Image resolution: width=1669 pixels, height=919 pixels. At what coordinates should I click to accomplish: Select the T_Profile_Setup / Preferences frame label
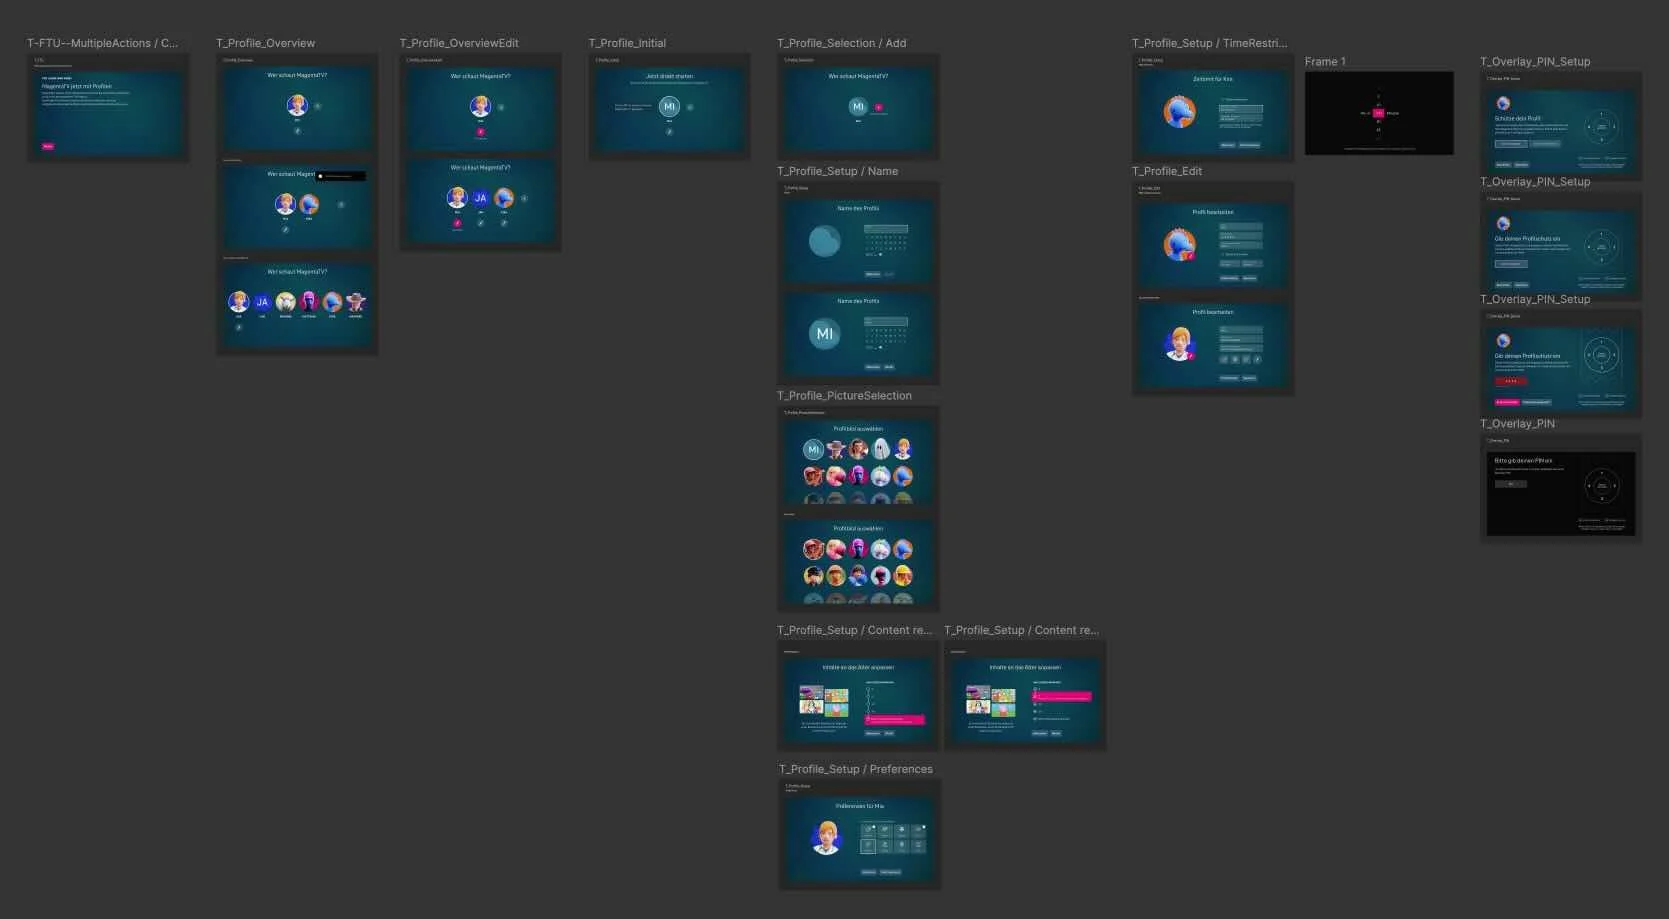(x=856, y=769)
